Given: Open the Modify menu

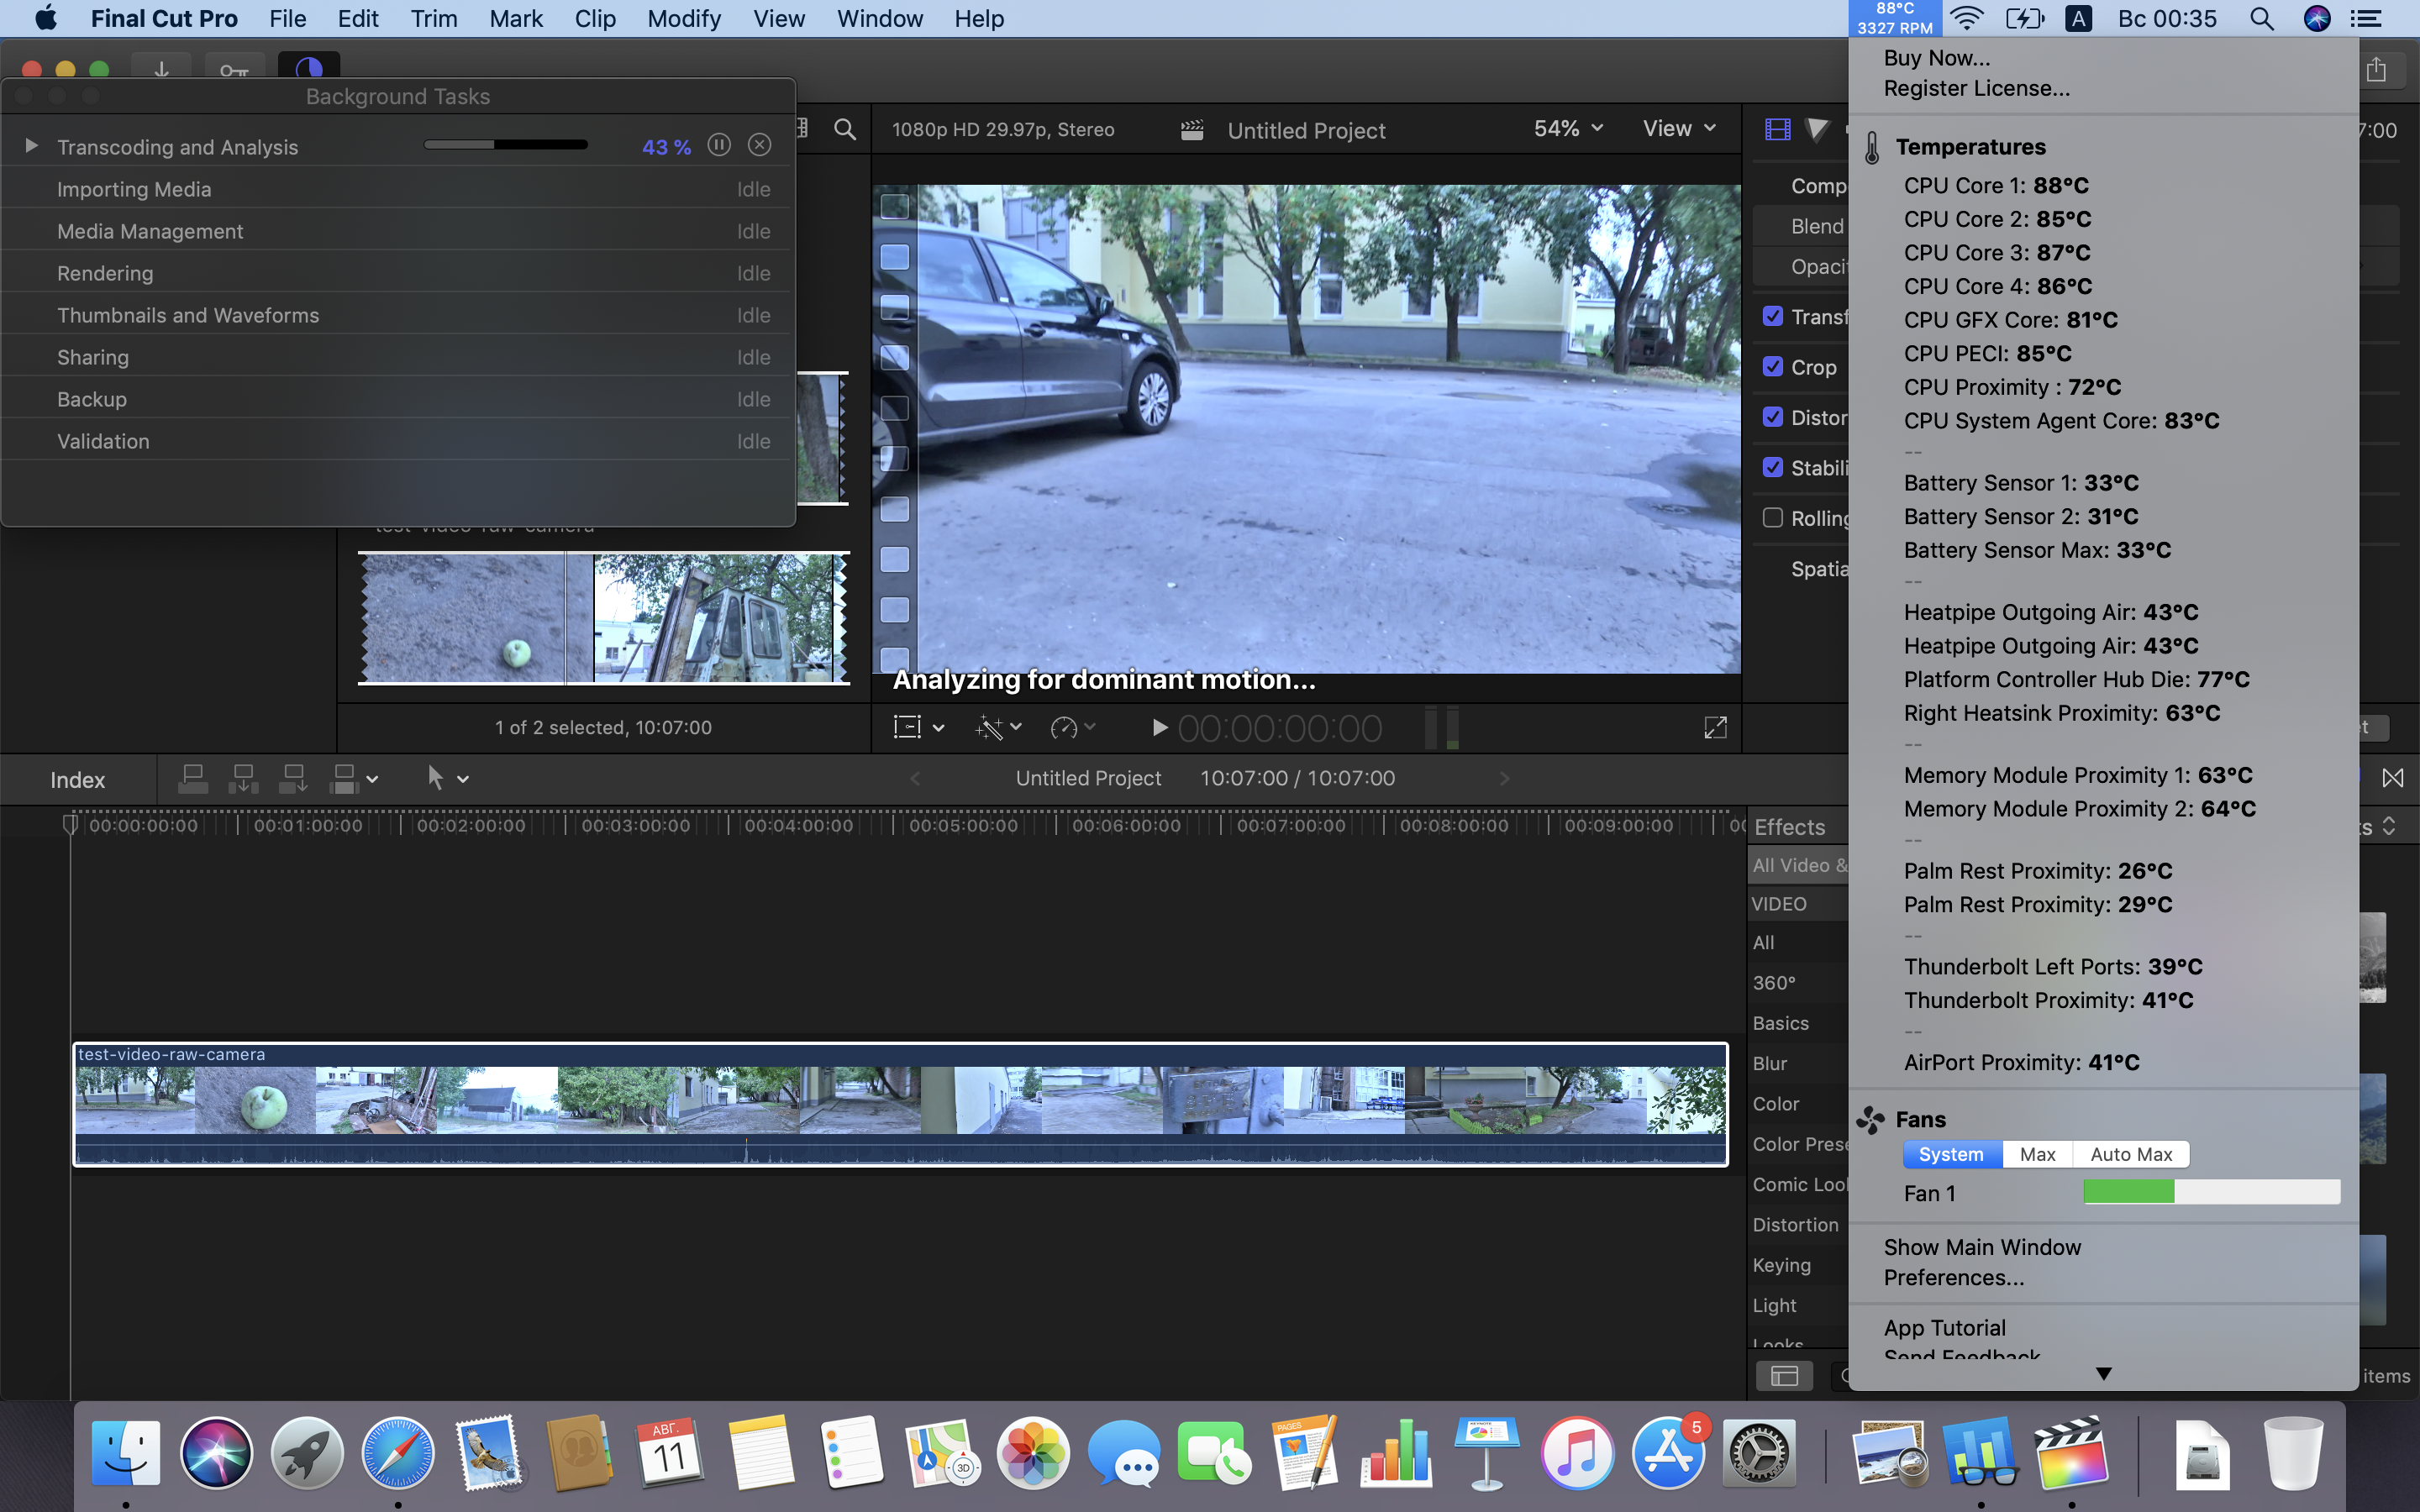Looking at the screenshot, I should [x=684, y=19].
